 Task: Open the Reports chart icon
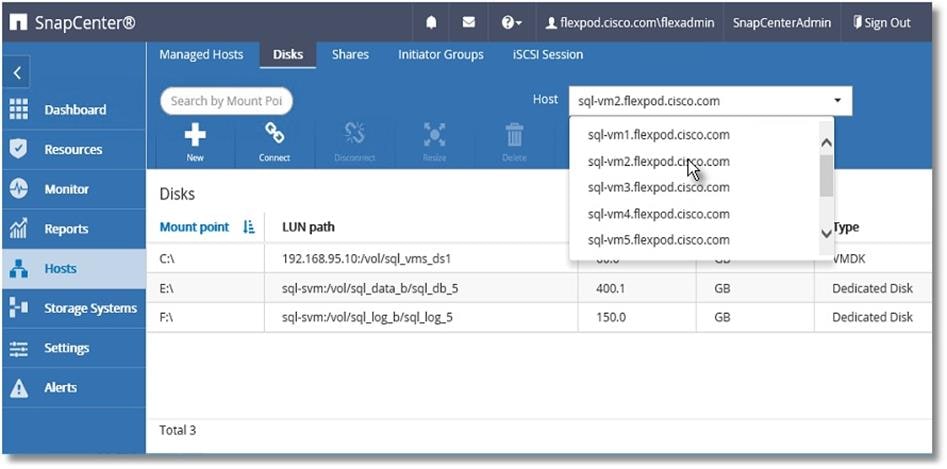(19, 229)
